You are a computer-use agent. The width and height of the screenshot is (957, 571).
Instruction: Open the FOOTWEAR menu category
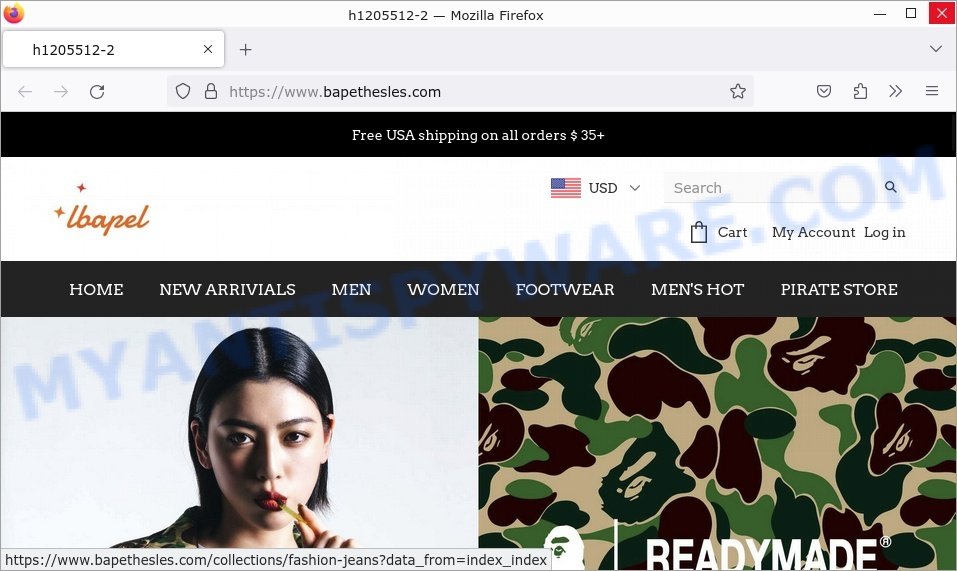point(565,289)
